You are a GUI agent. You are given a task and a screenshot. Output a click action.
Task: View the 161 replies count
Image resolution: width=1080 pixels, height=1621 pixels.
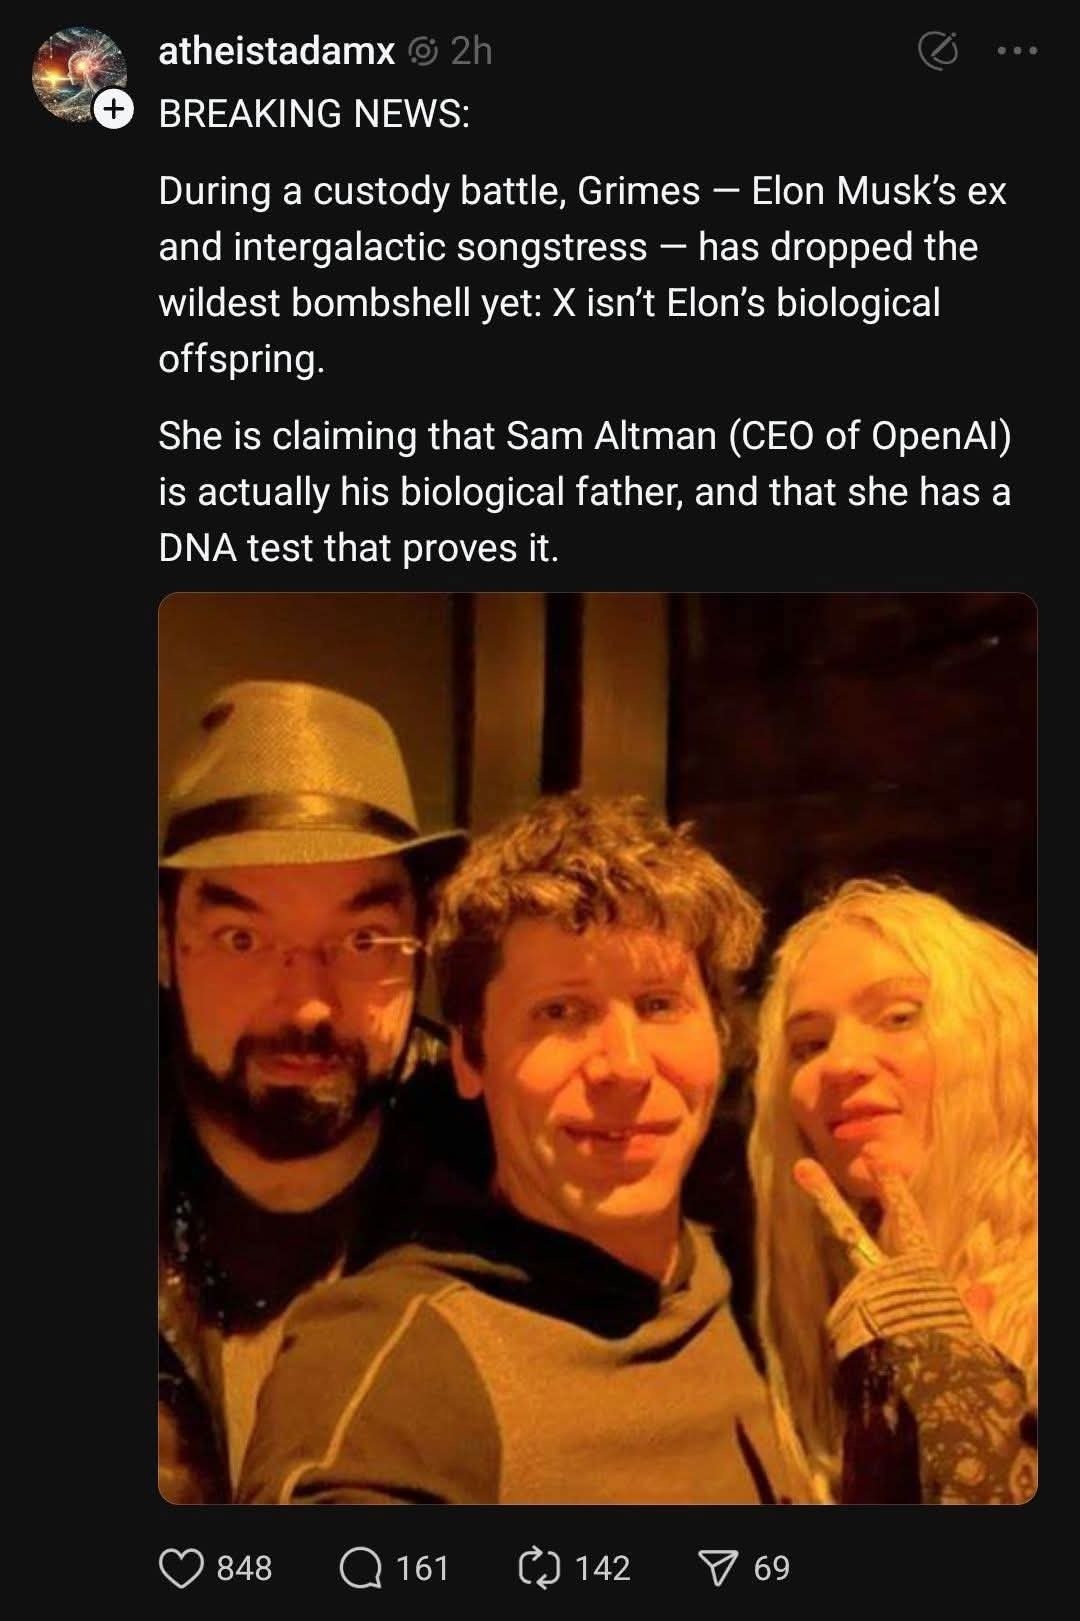pos(422,1567)
